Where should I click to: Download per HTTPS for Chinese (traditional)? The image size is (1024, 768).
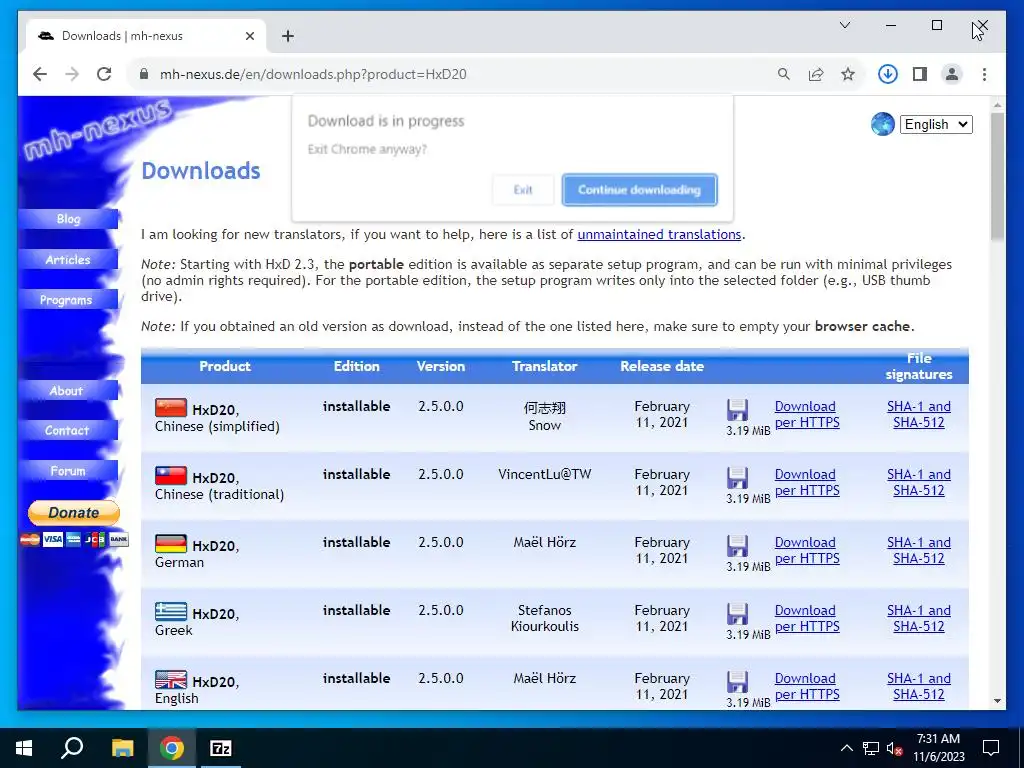pos(807,483)
